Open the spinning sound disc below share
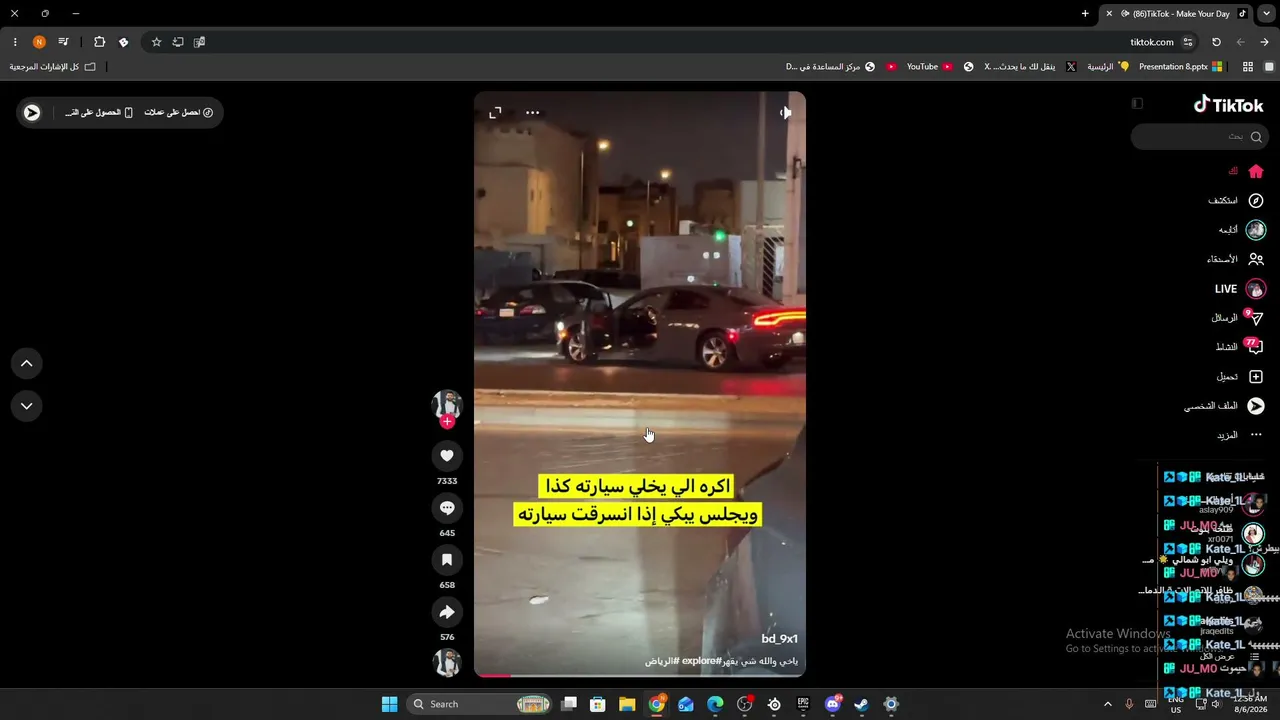The width and height of the screenshot is (1280, 720). tap(447, 662)
